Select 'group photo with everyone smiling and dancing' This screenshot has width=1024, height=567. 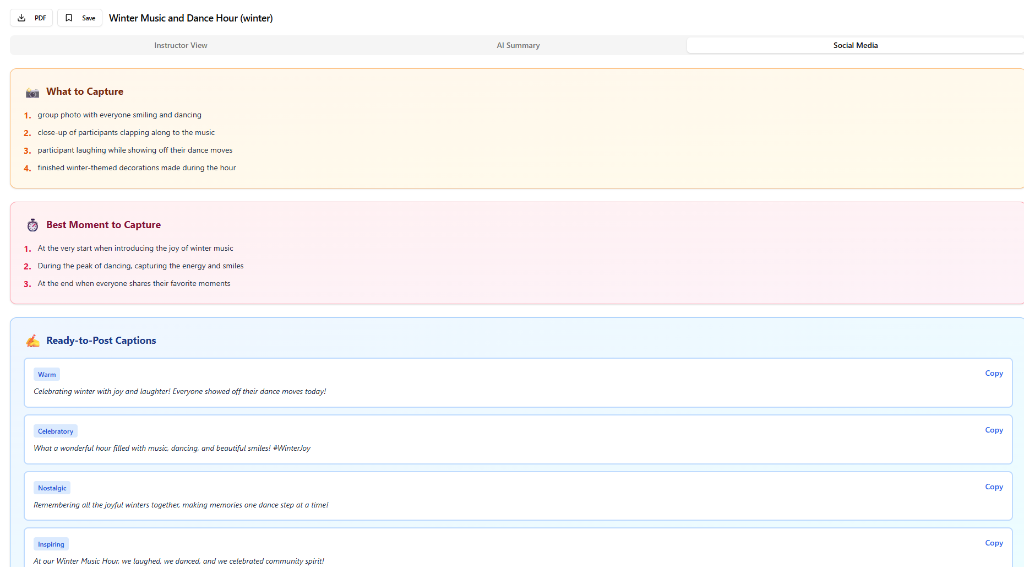coord(120,115)
